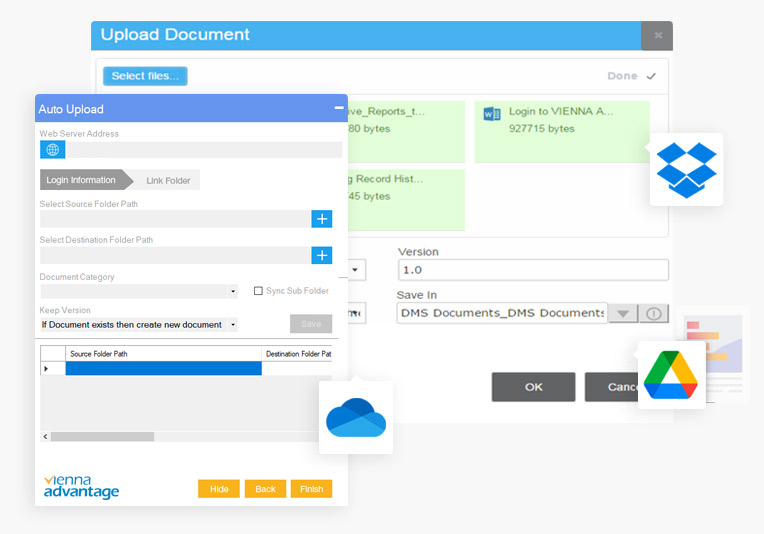Viewport: 764px width, 534px height.
Task: Click the Destination Folder Path column header
Action: [x=297, y=354]
